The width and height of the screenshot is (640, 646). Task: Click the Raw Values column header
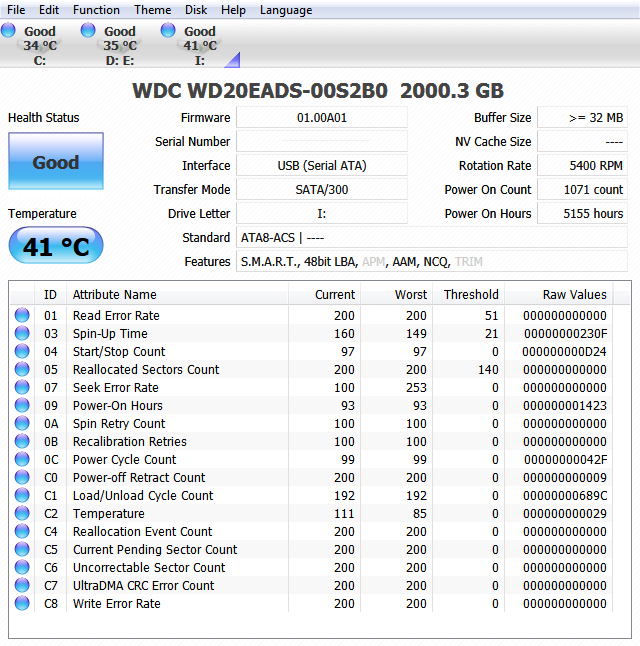(558, 295)
